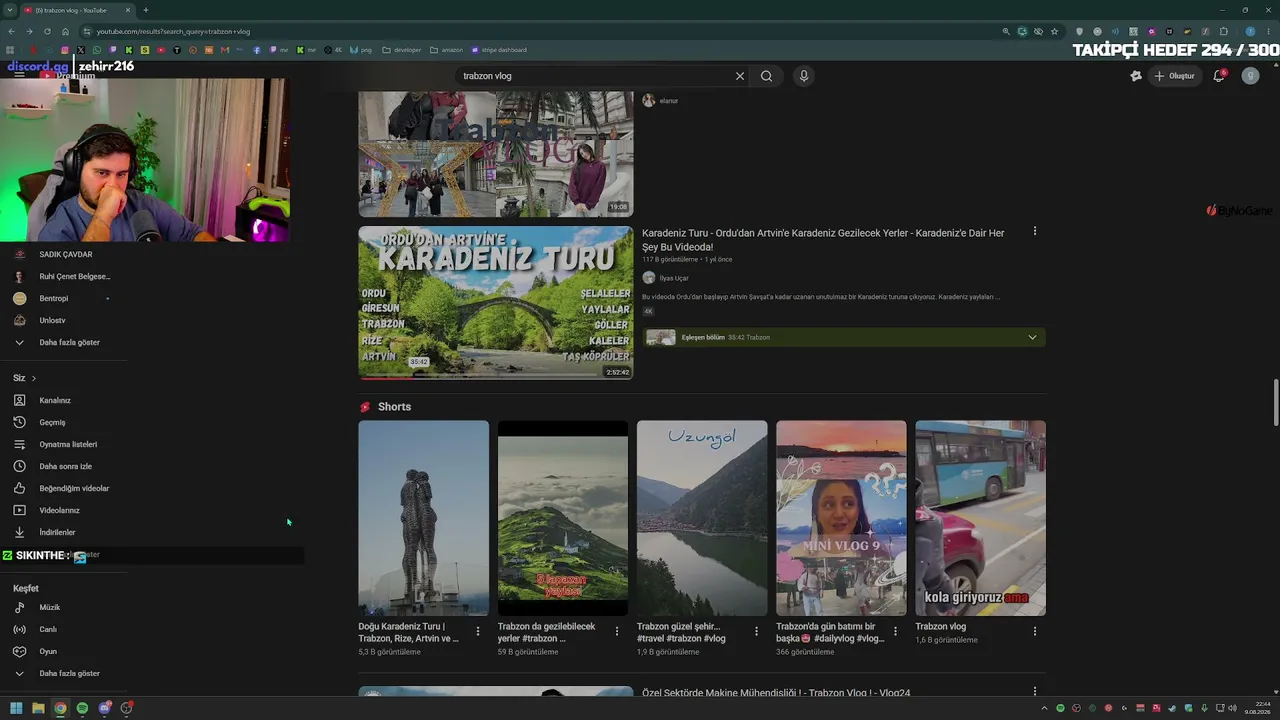Clear the trabzon vlog search text
The image size is (1280, 720).
(740, 76)
